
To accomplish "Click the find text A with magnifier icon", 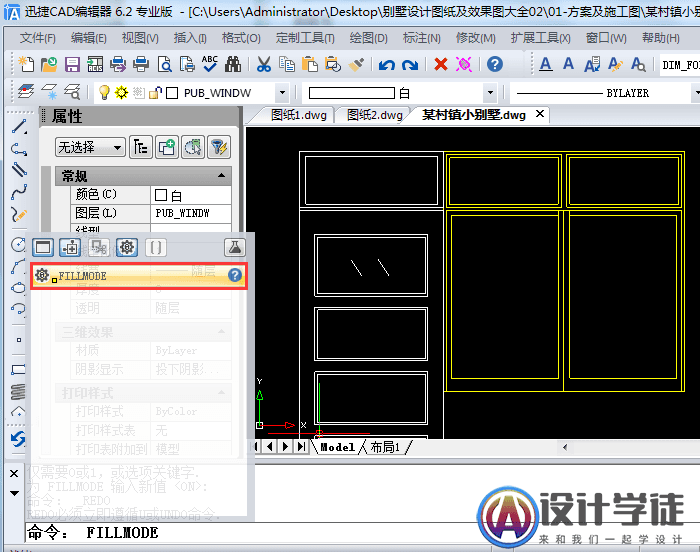I will click(638, 65).
